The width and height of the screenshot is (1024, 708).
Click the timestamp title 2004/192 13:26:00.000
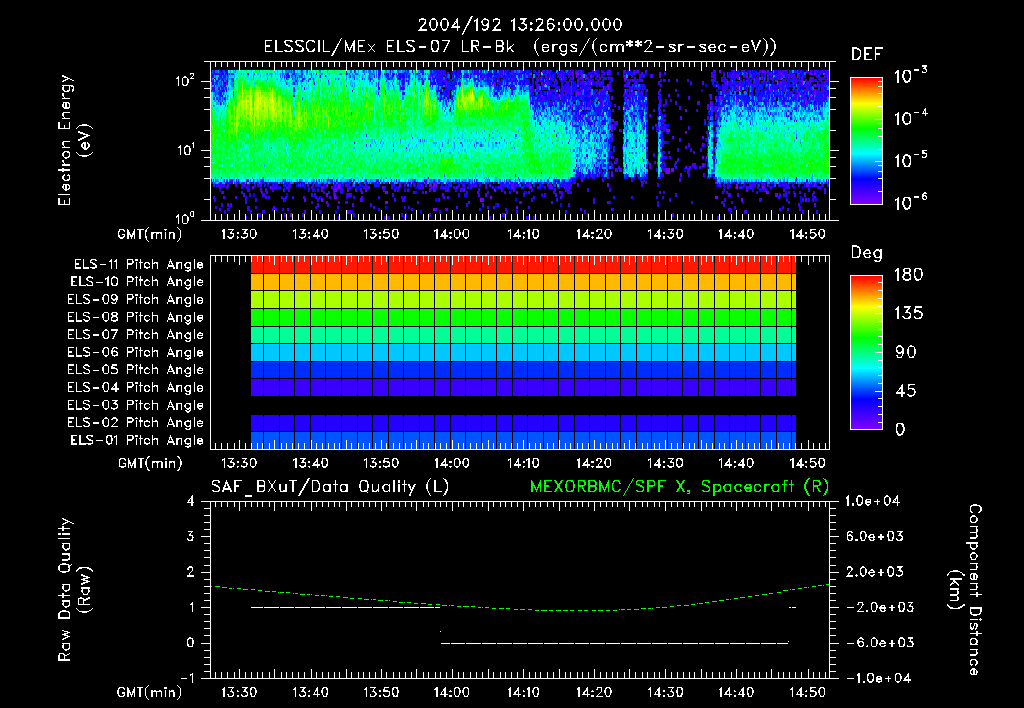(520, 25)
